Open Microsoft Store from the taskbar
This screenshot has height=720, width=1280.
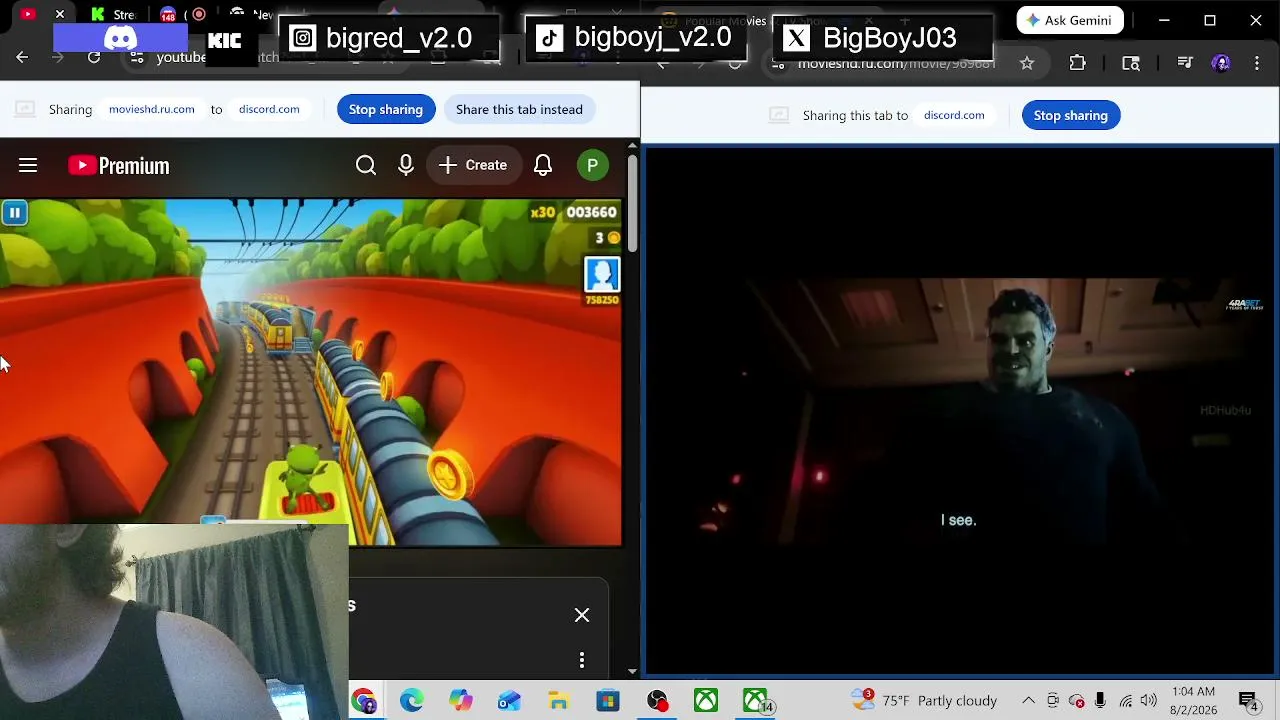(608, 701)
